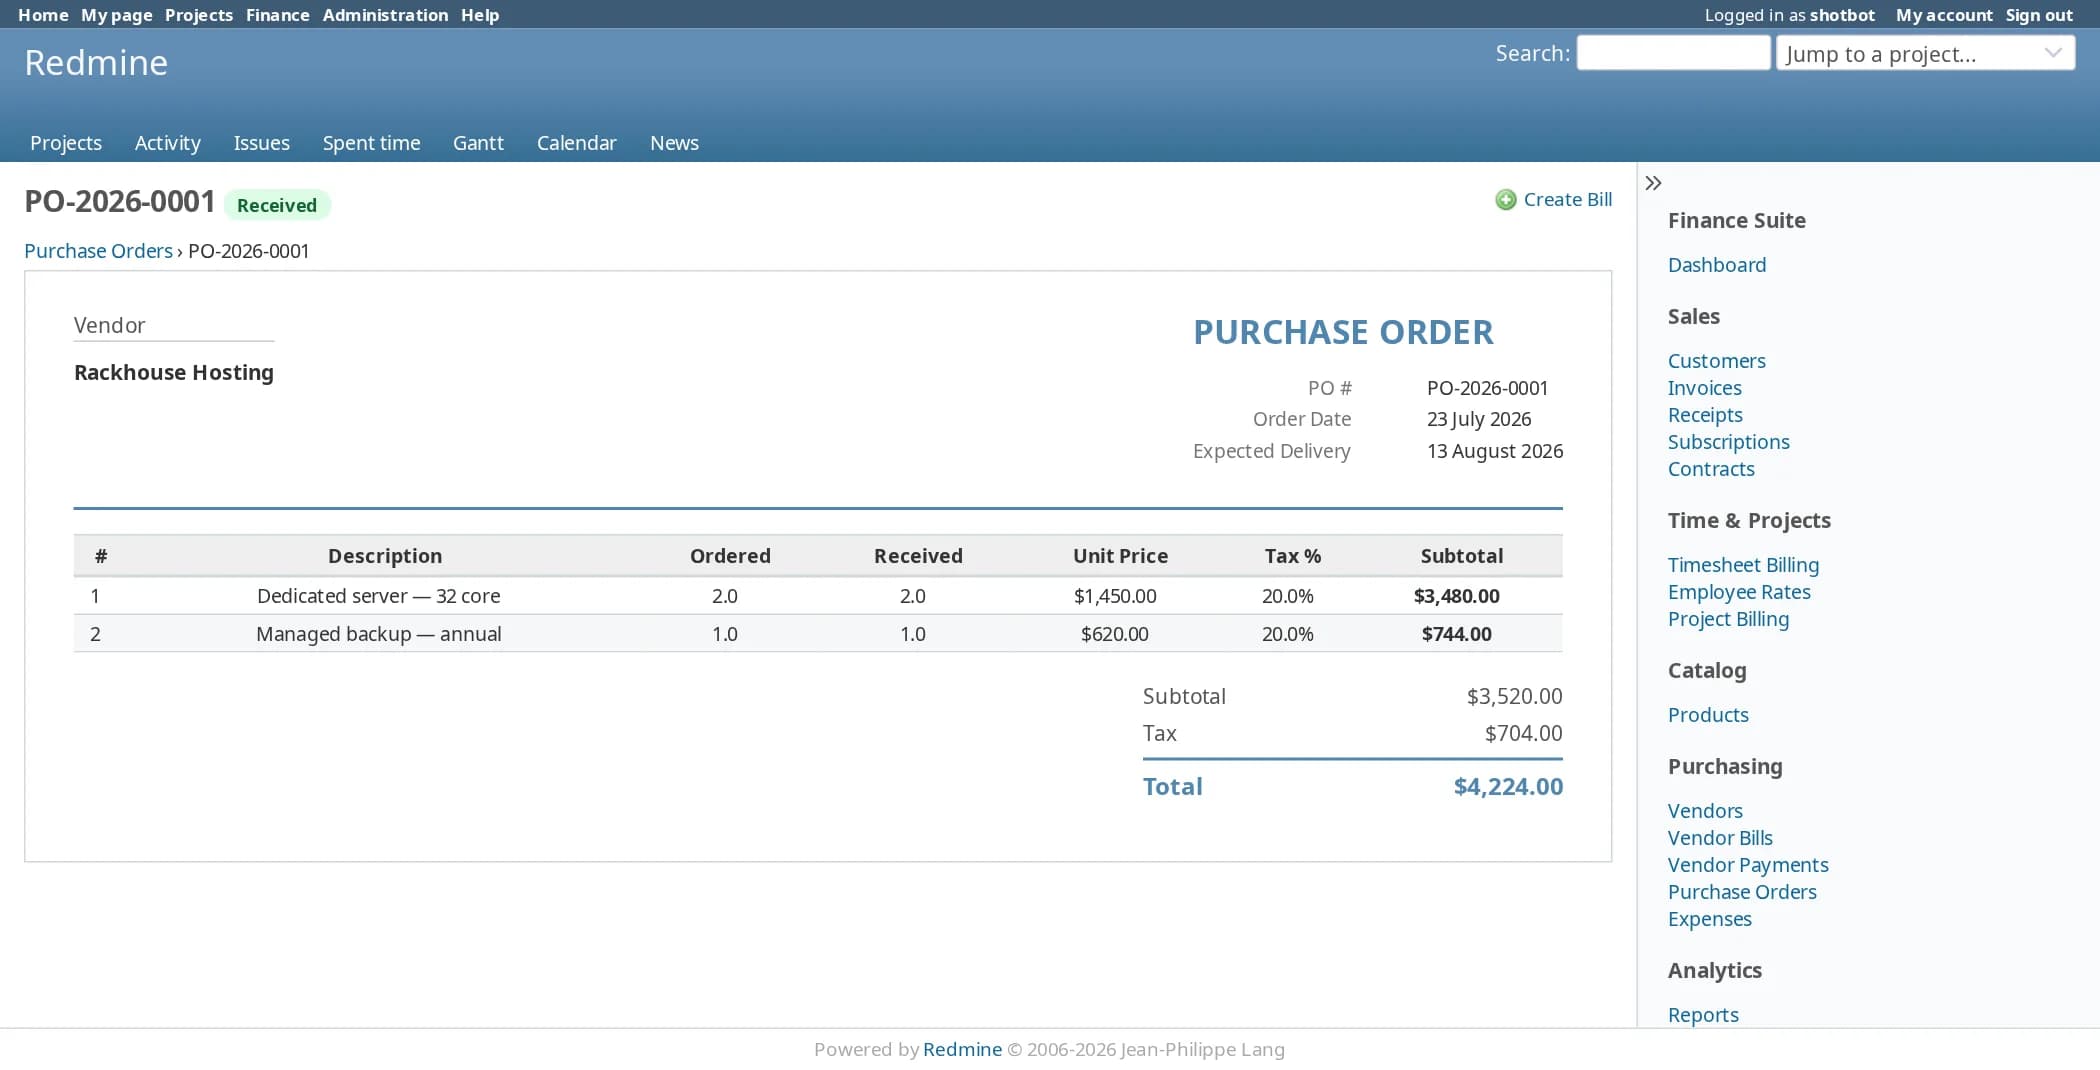Click the Received status badge
Image resolution: width=2100 pixels, height=1070 pixels.
pos(277,205)
